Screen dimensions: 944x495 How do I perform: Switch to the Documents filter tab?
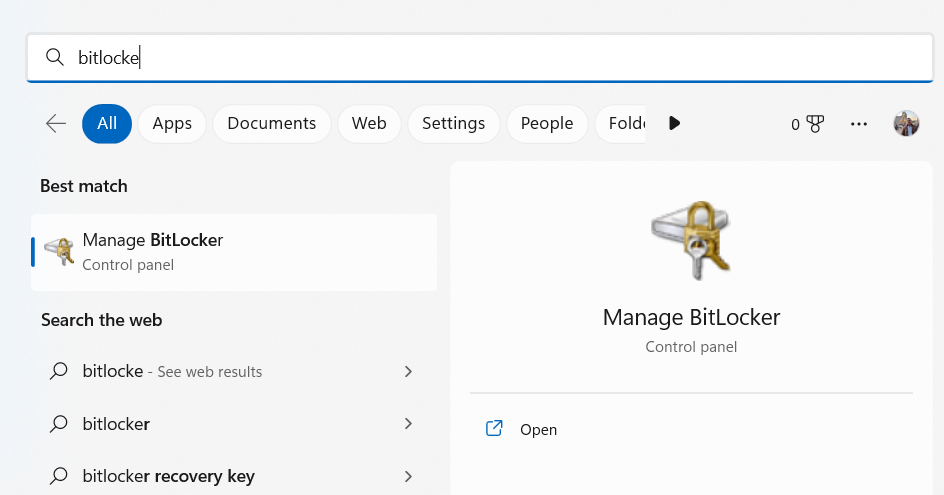click(272, 123)
